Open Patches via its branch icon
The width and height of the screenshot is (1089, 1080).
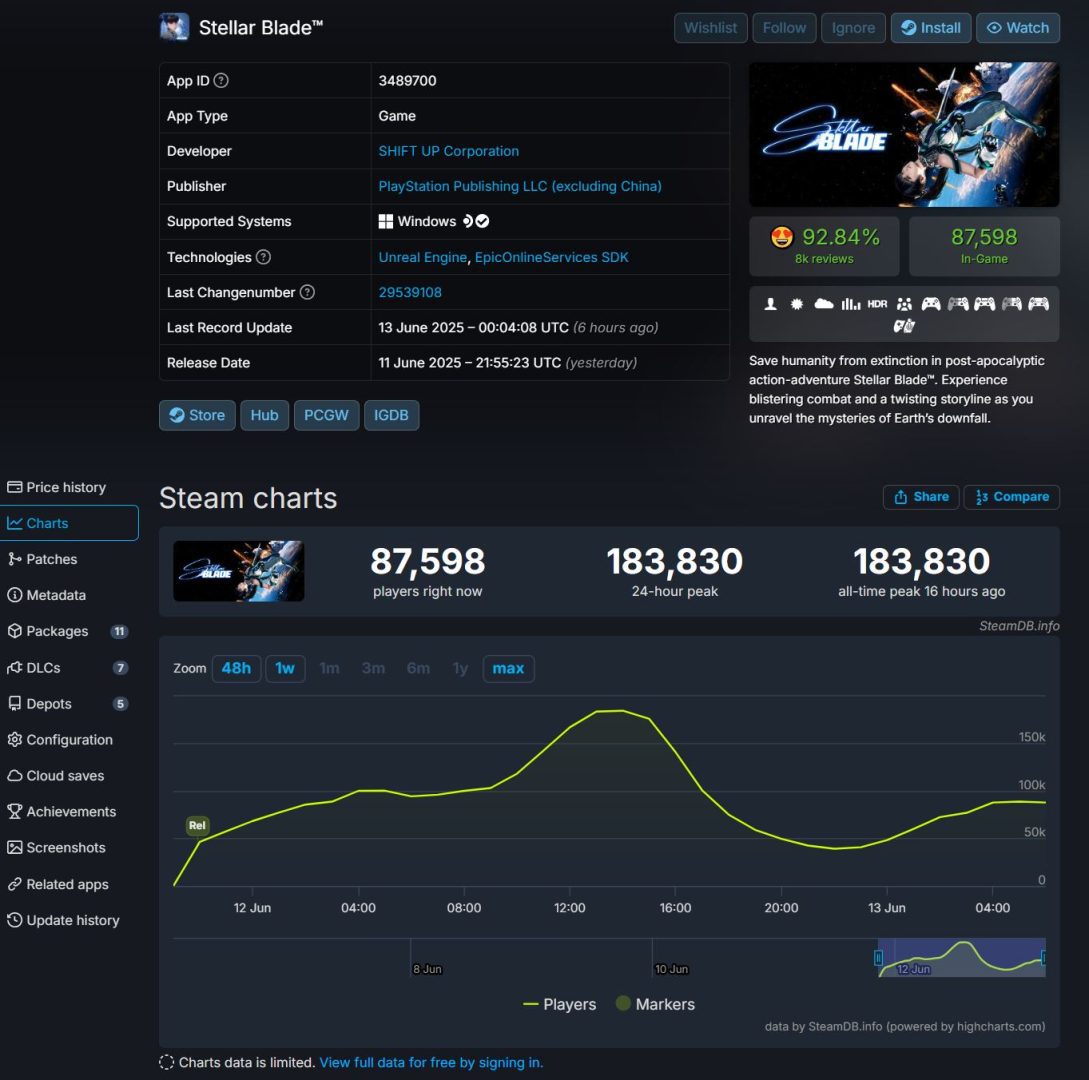pos(15,559)
